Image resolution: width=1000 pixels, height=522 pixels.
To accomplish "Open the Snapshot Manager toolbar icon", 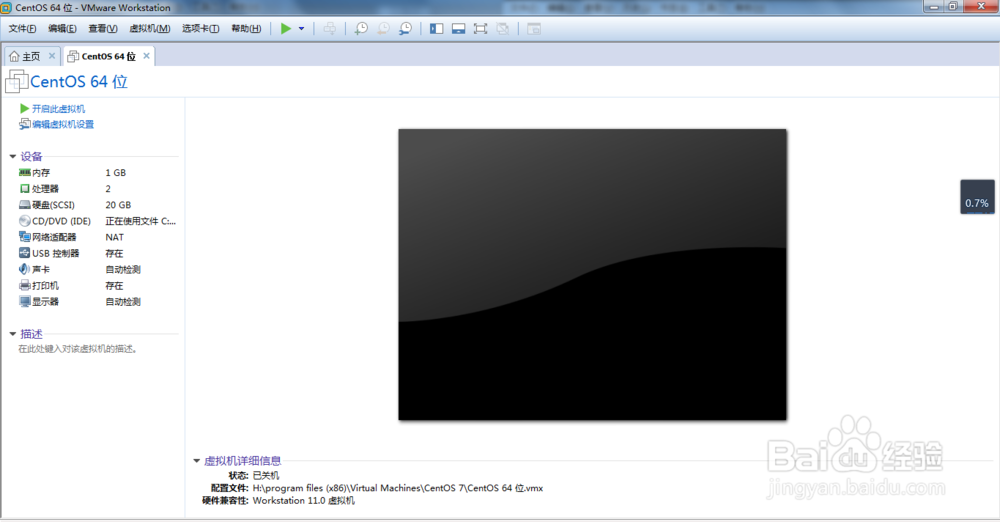I will pyautogui.click(x=405, y=29).
